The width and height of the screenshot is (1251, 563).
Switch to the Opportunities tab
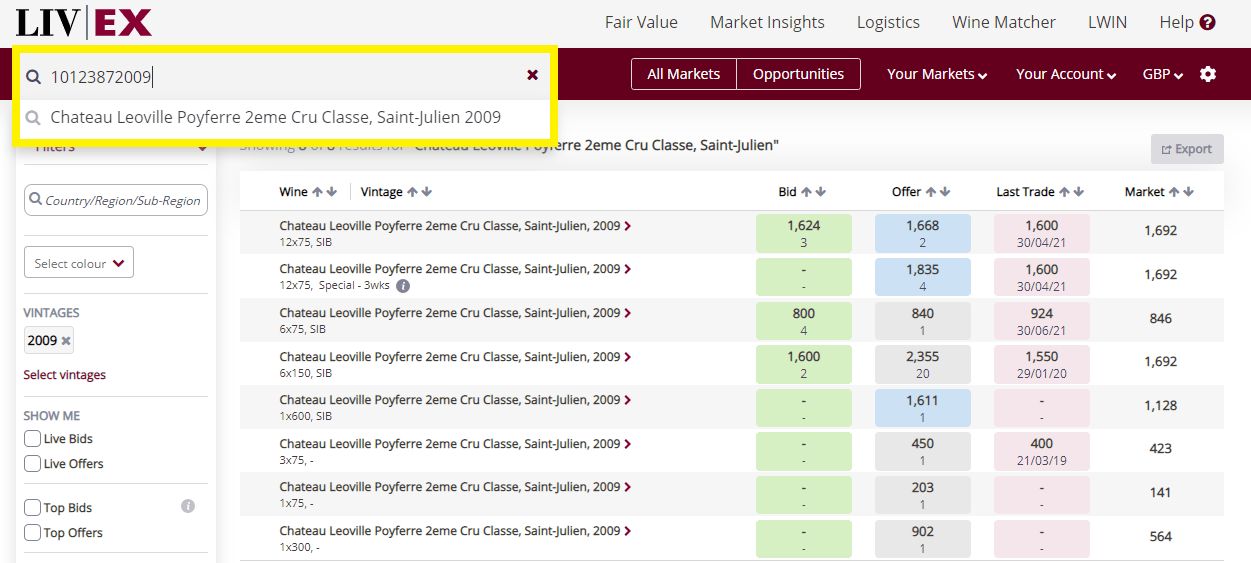click(x=798, y=74)
